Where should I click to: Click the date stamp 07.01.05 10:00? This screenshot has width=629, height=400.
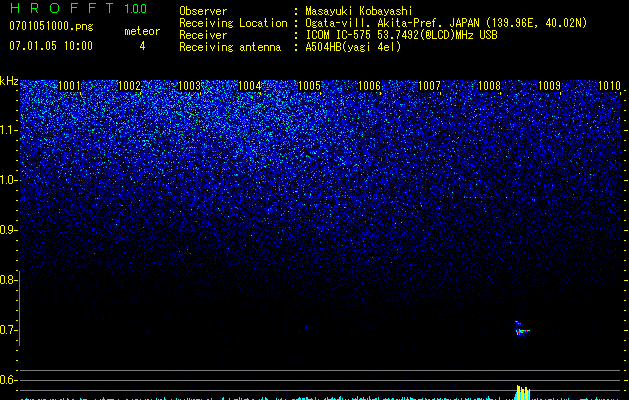point(51,46)
